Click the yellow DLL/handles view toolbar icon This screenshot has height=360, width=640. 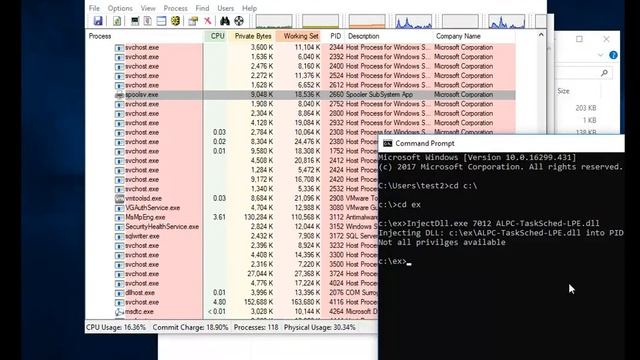click(176, 21)
